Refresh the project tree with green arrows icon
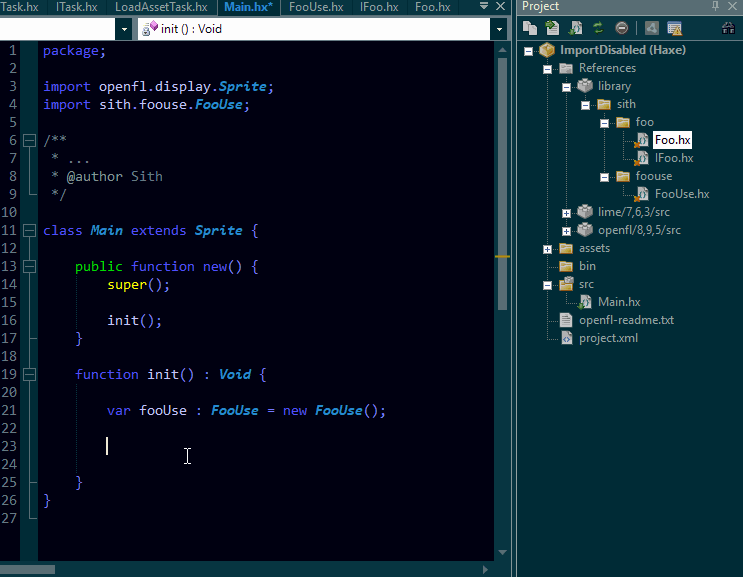 (x=598, y=28)
